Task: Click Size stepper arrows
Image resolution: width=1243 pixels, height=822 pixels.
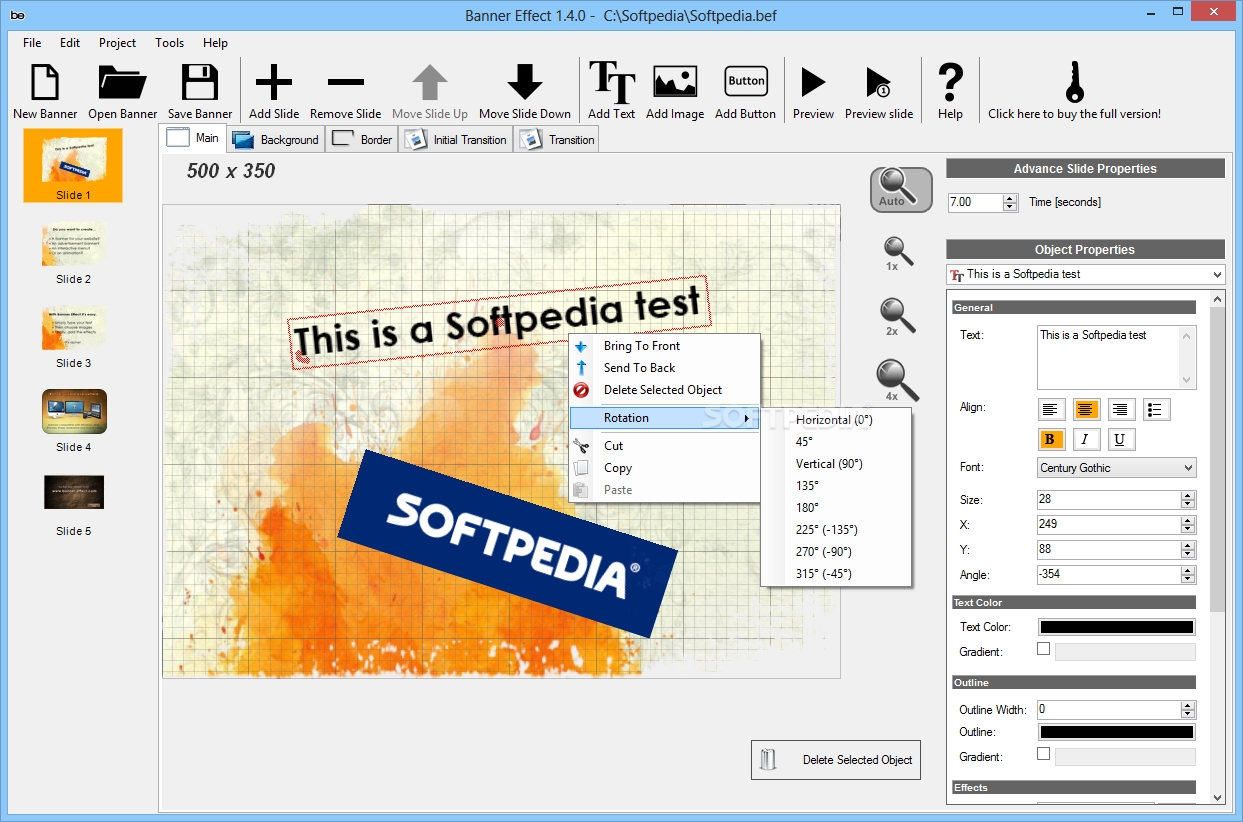Action: click(1188, 499)
